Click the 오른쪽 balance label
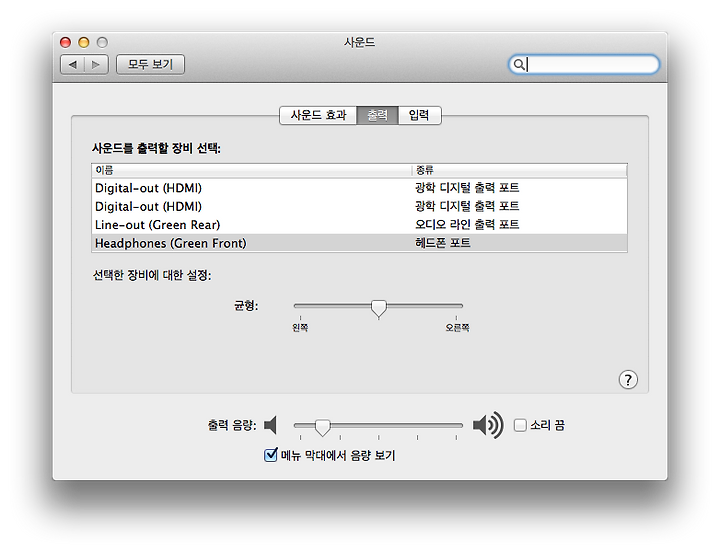 (x=457, y=327)
